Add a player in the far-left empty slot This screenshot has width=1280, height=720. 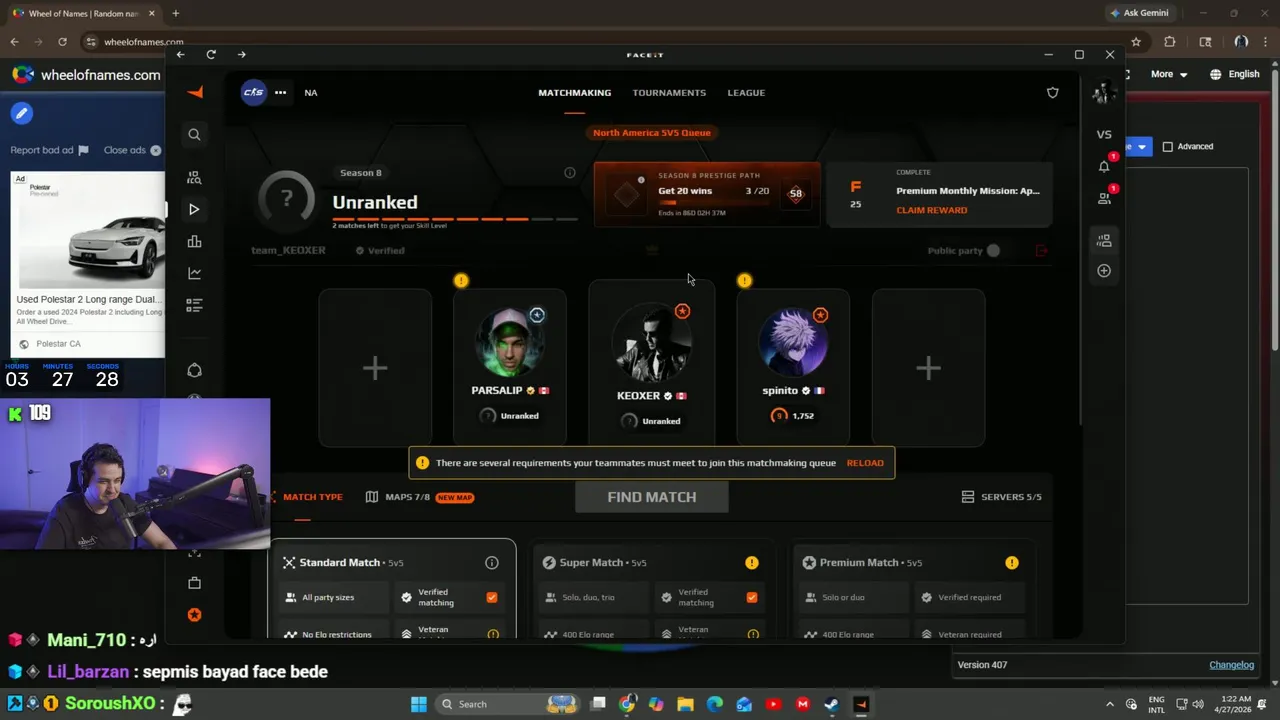coord(375,368)
